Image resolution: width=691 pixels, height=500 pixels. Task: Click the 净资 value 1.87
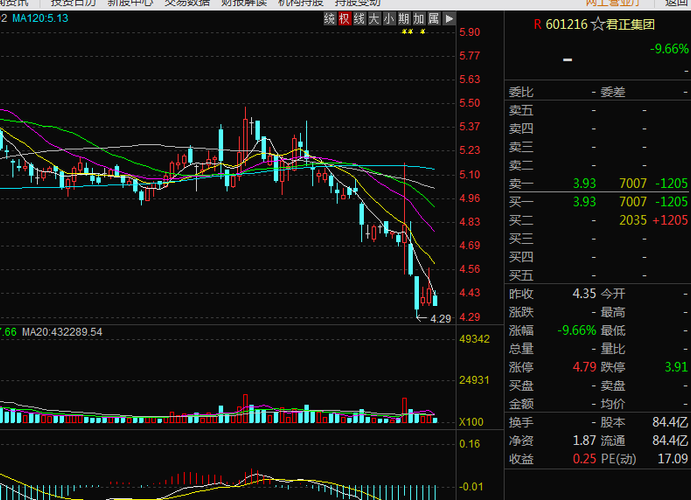pyautogui.click(x=584, y=441)
